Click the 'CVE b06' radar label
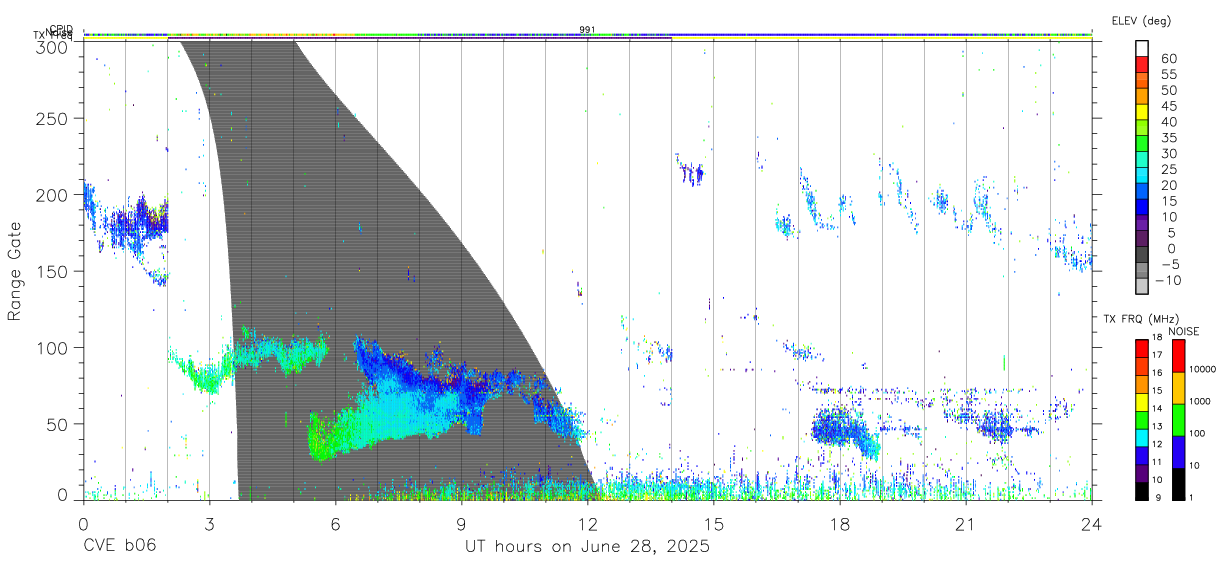This screenshot has width=1228, height=567. pyautogui.click(x=118, y=546)
